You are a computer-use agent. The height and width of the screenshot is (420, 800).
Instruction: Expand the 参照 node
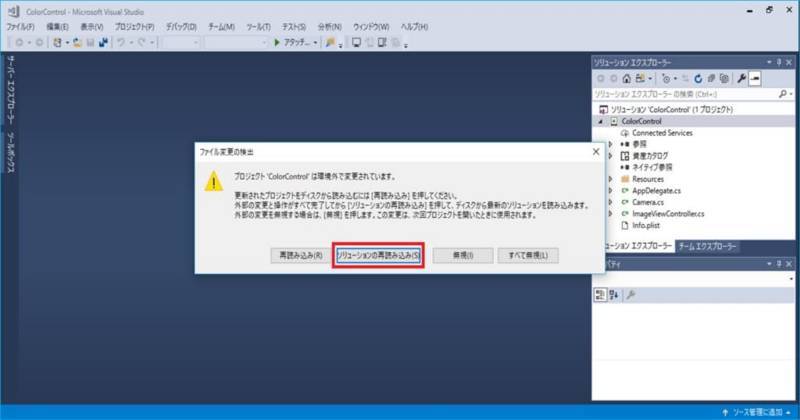tap(610, 144)
